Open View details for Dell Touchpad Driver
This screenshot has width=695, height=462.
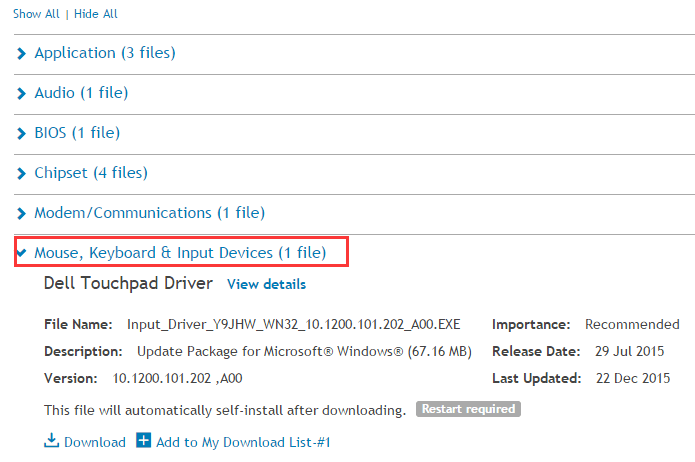[266, 284]
